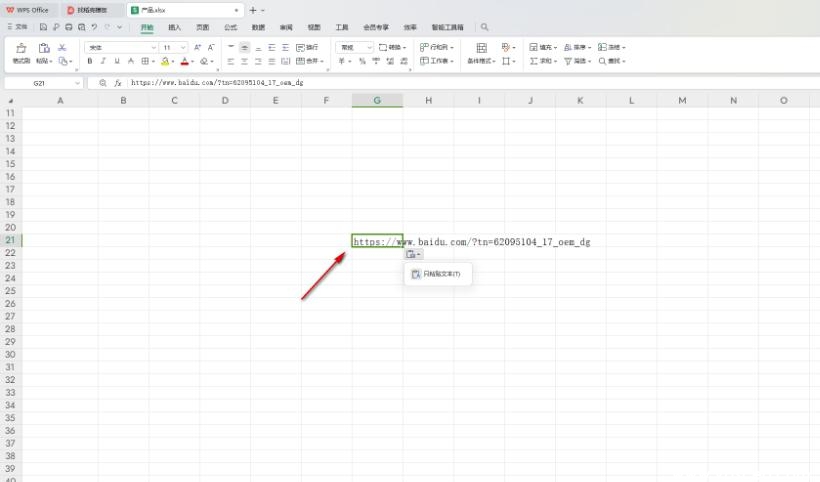Click the Save icon in quick toolbar

click(x=43, y=27)
